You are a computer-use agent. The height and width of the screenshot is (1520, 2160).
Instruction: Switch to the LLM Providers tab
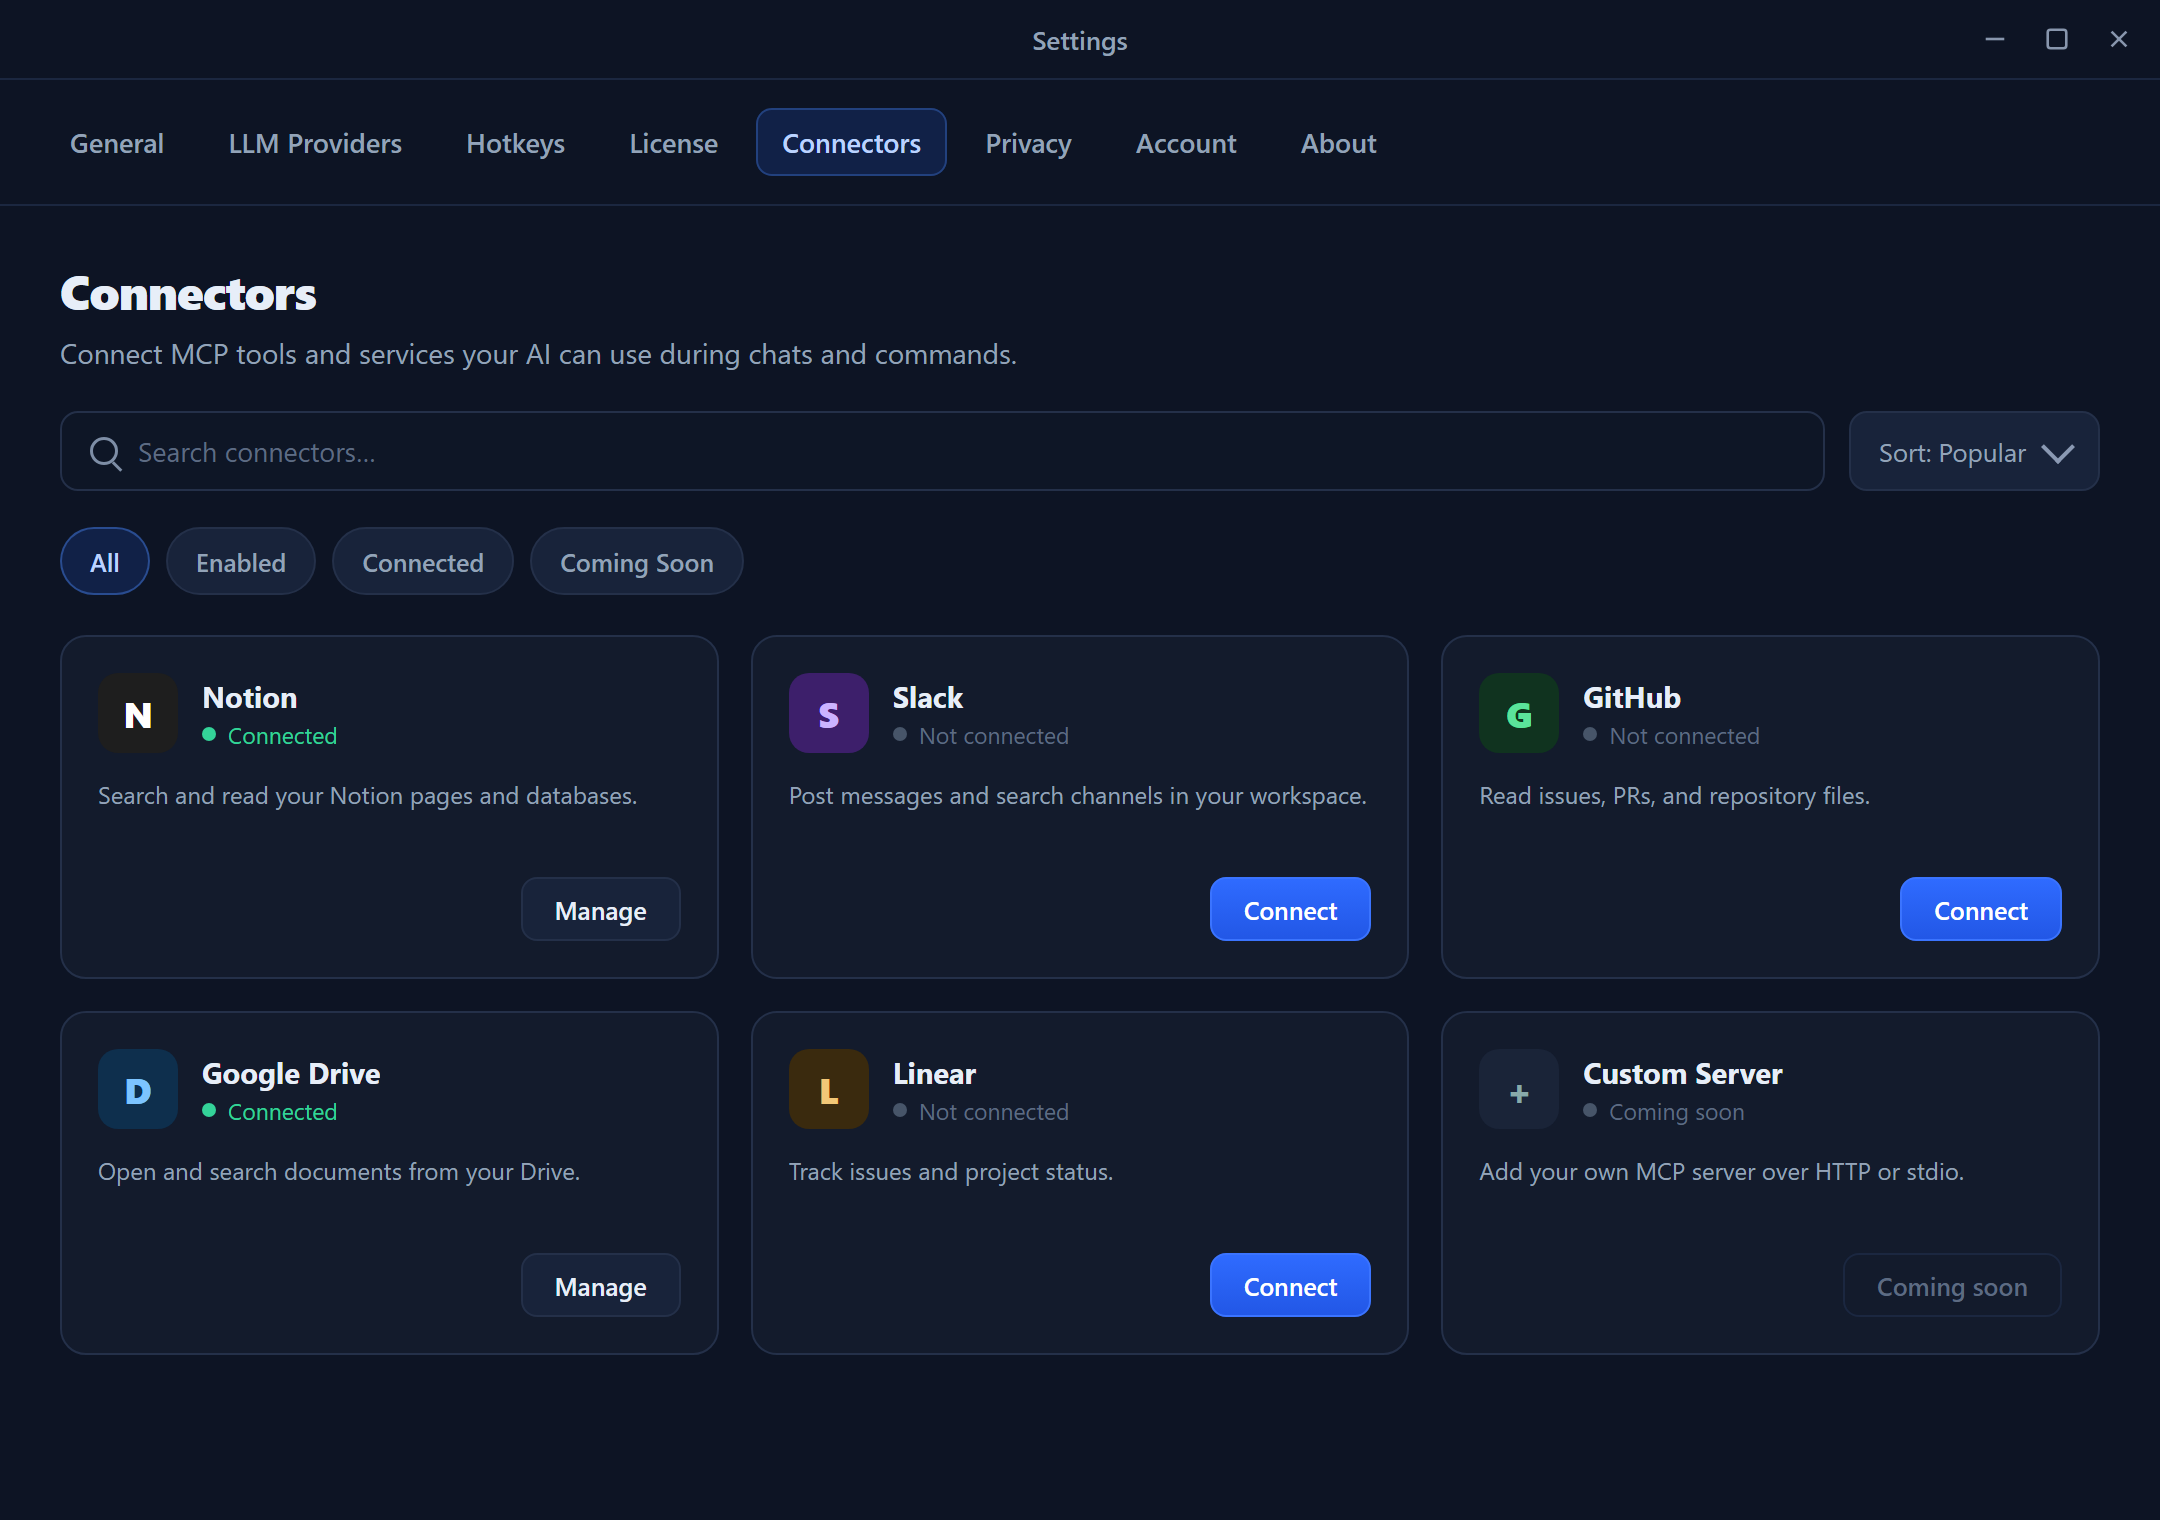pos(315,143)
